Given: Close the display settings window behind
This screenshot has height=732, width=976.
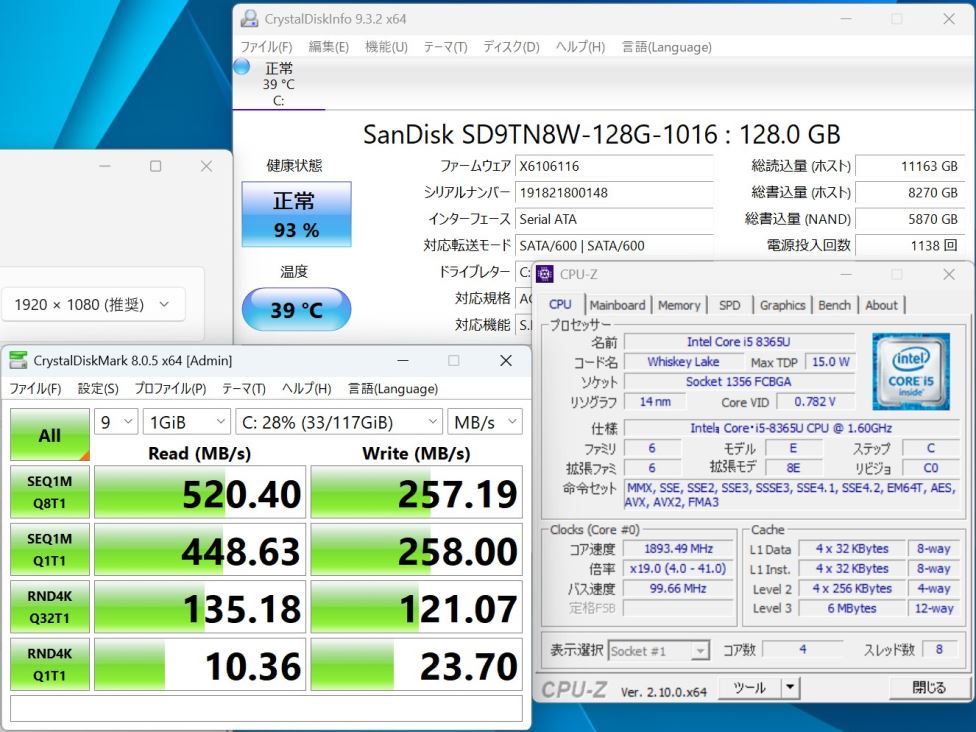Looking at the screenshot, I should 206,166.
